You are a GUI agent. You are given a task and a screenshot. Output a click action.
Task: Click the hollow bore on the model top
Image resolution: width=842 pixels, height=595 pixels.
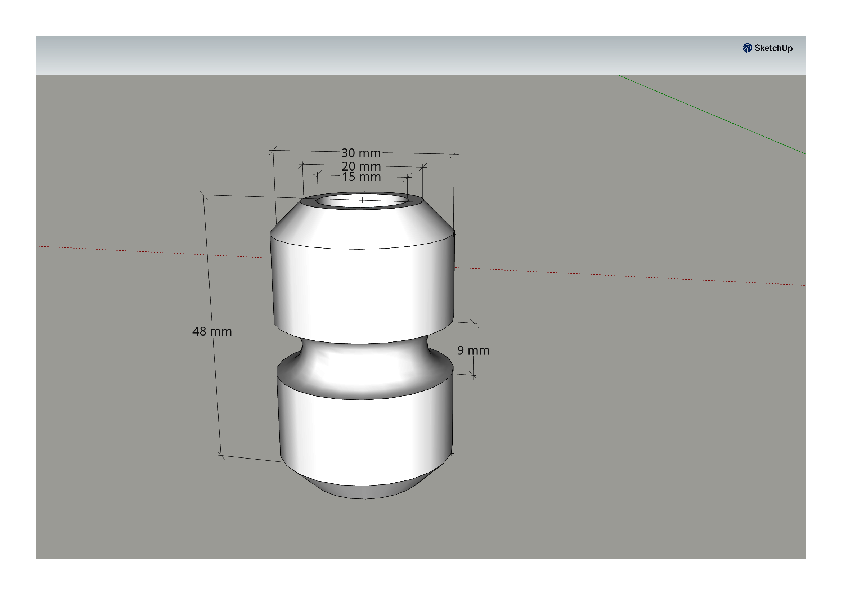click(362, 201)
